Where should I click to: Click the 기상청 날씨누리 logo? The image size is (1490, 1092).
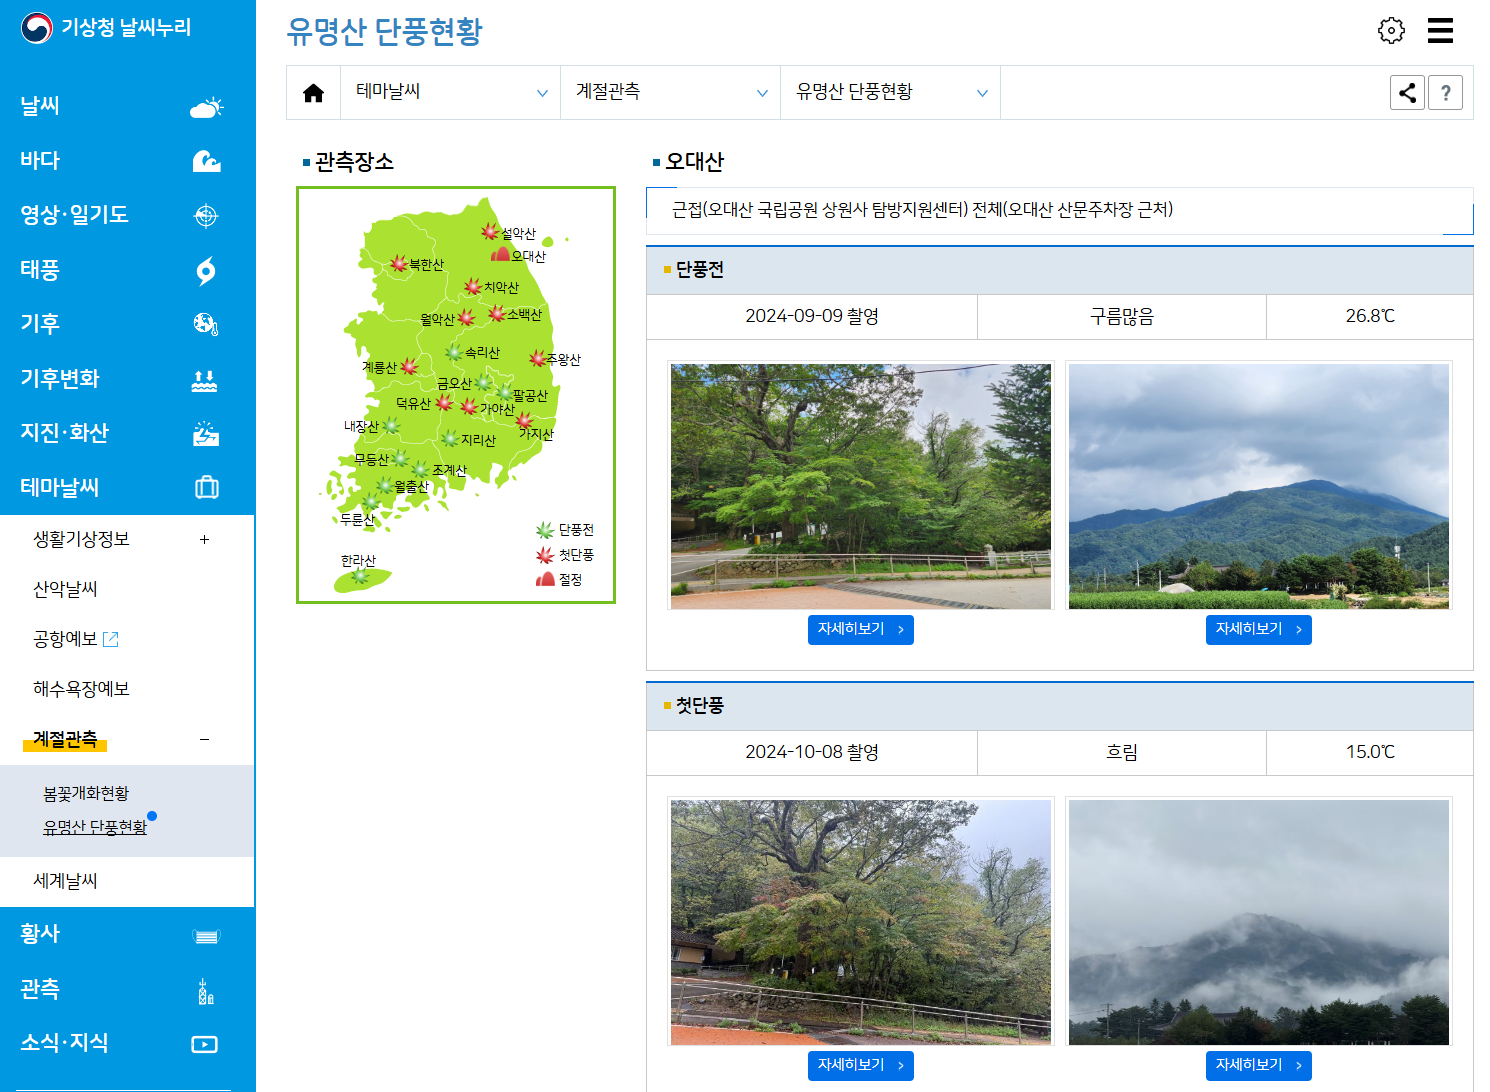point(106,28)
